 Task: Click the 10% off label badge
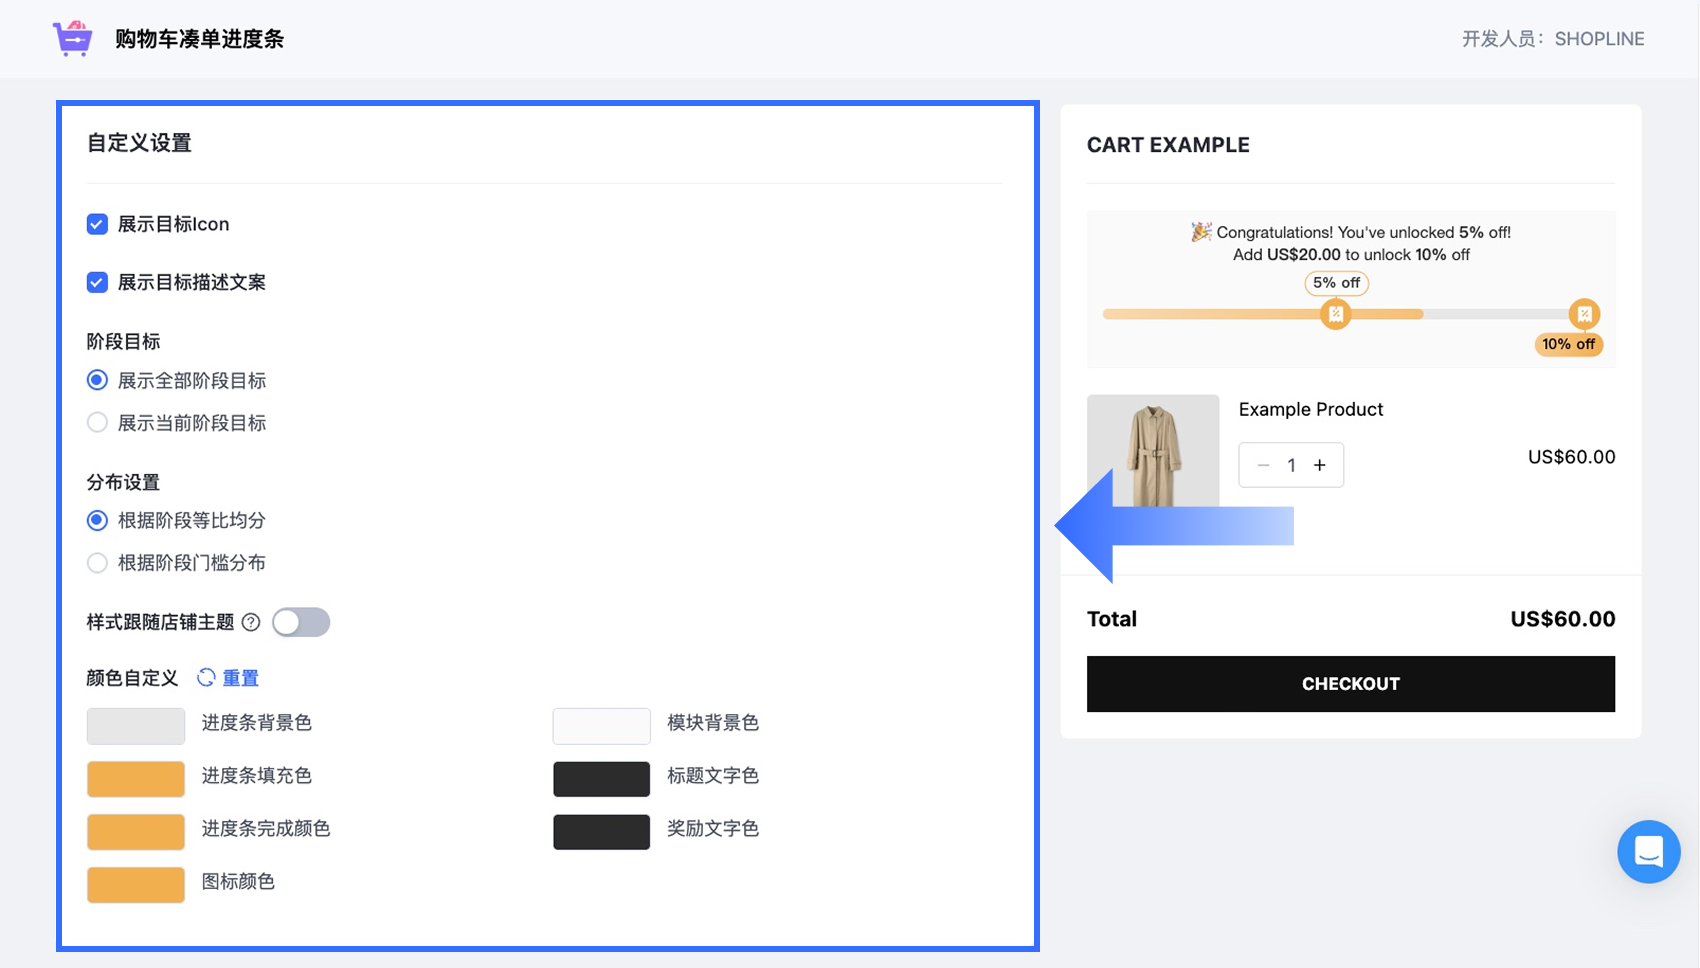coord(1568,344)
